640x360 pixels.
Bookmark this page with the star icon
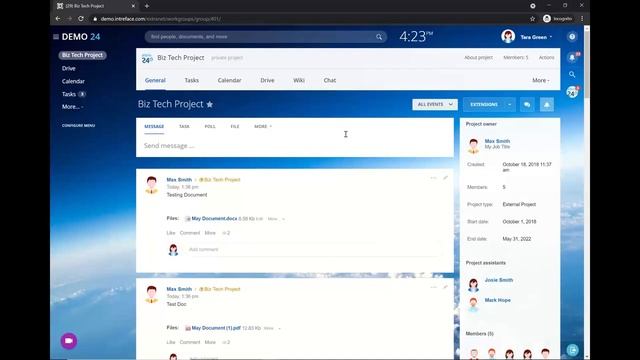point(532,19)
